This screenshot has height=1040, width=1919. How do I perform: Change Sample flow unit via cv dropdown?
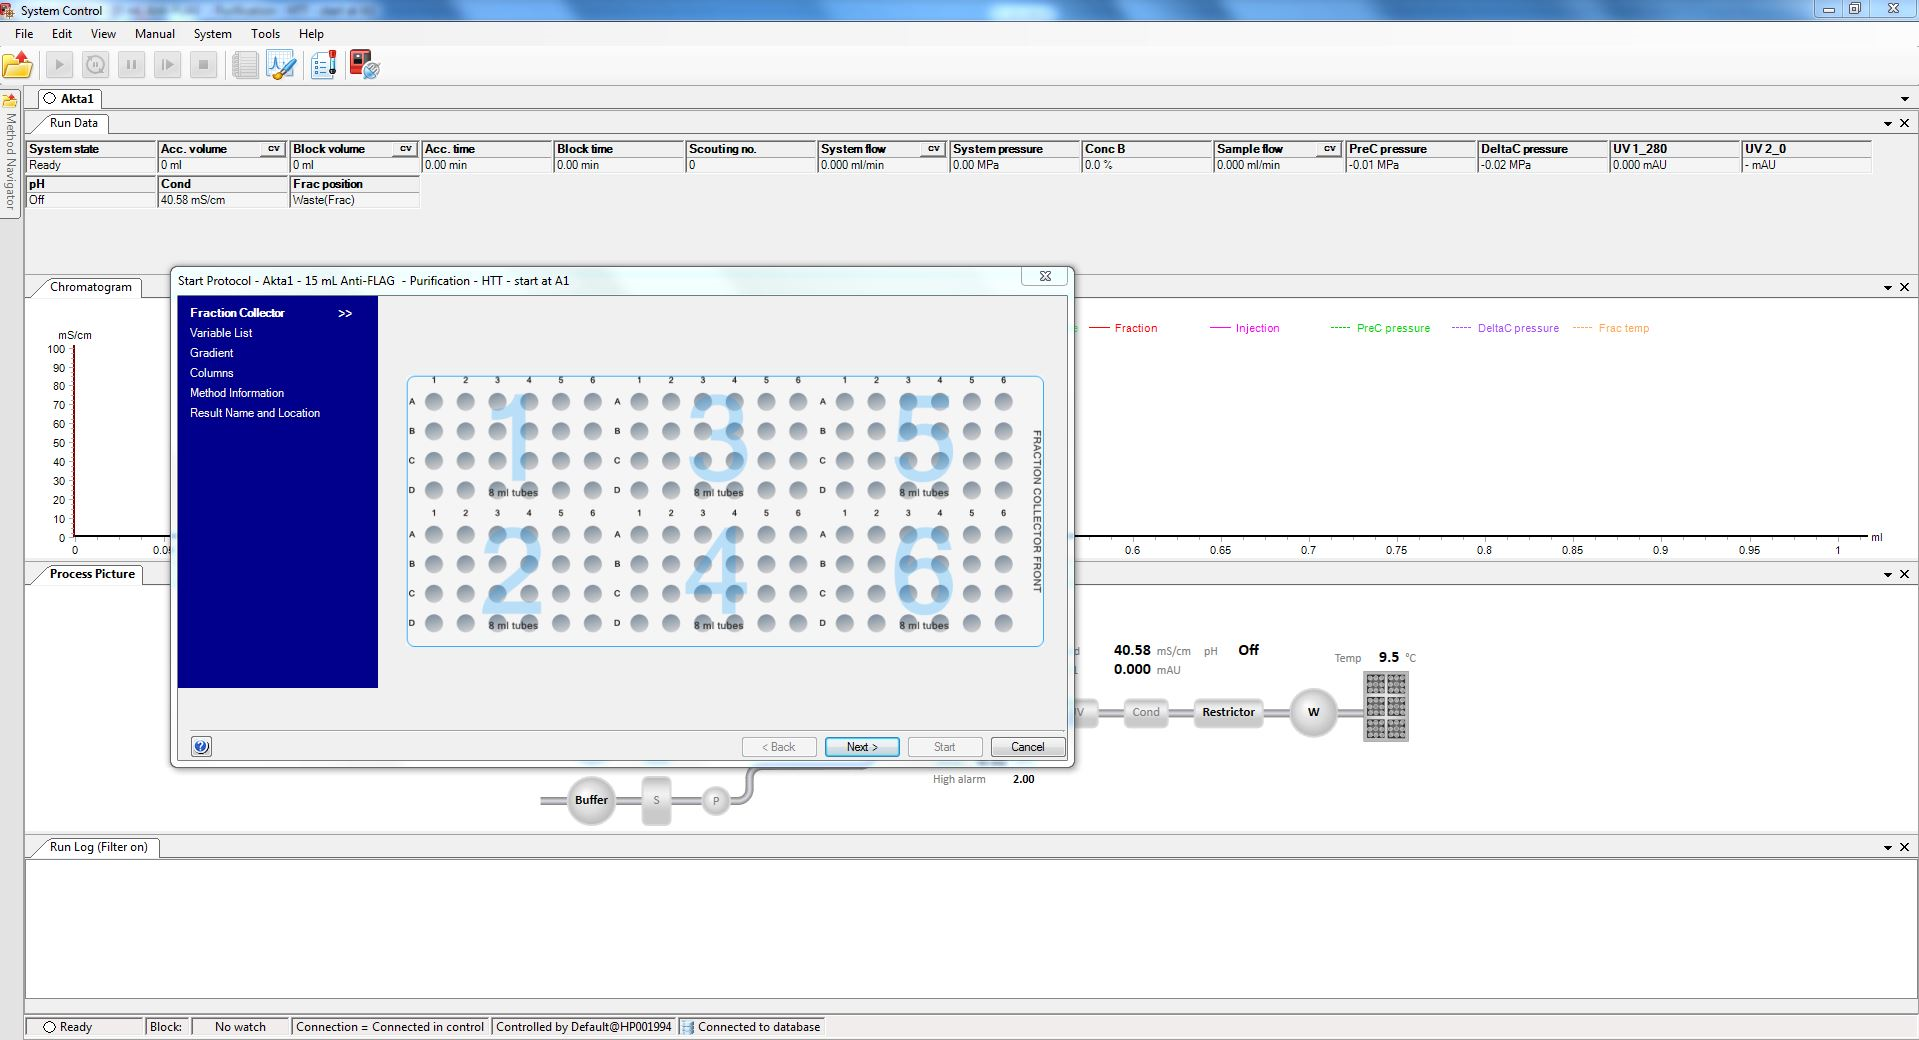(1330, 149)
